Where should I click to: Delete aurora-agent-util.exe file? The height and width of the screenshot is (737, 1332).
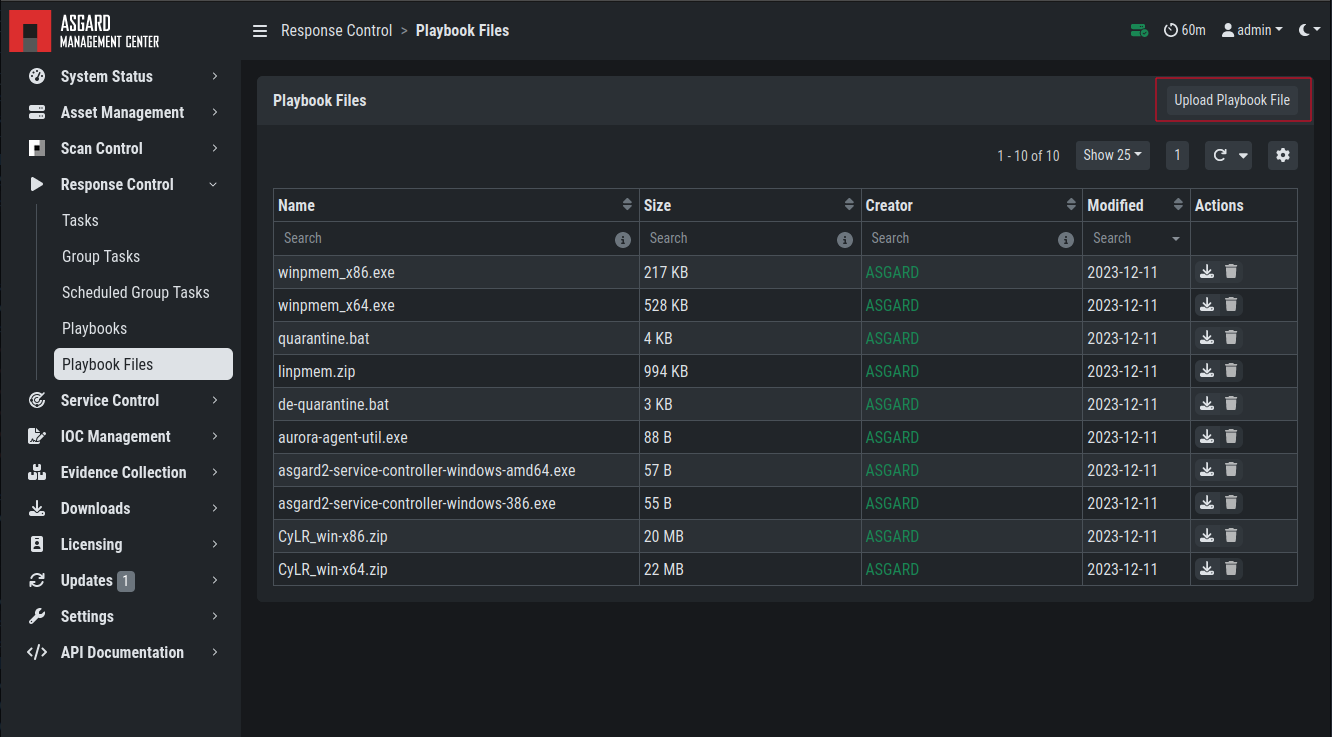pos(1231,437)
